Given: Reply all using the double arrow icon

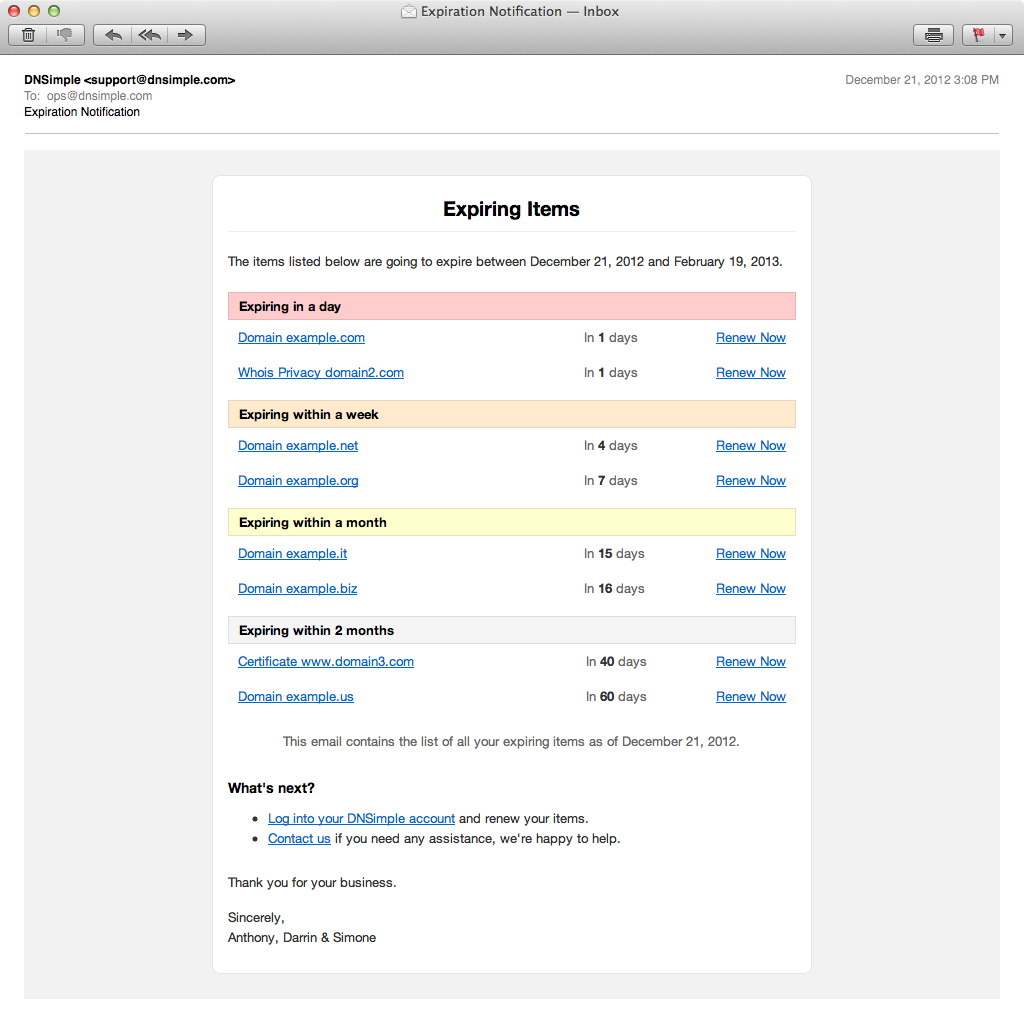Looking at the screenshot, I should coord(150,35).
